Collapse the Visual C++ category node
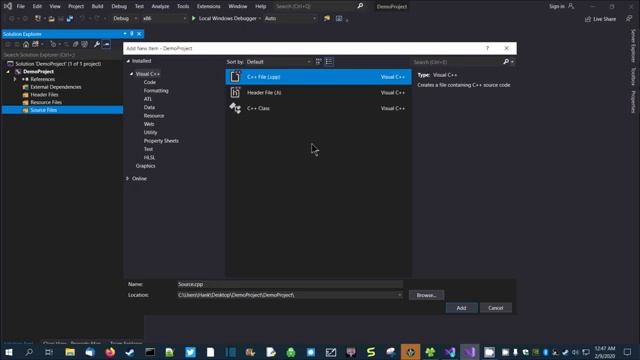Viewport: 640px width, 360px height. 131,74
